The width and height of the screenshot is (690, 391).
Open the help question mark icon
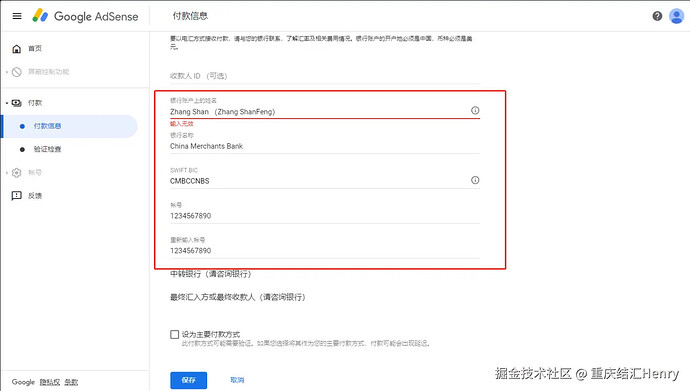point(657,16)
